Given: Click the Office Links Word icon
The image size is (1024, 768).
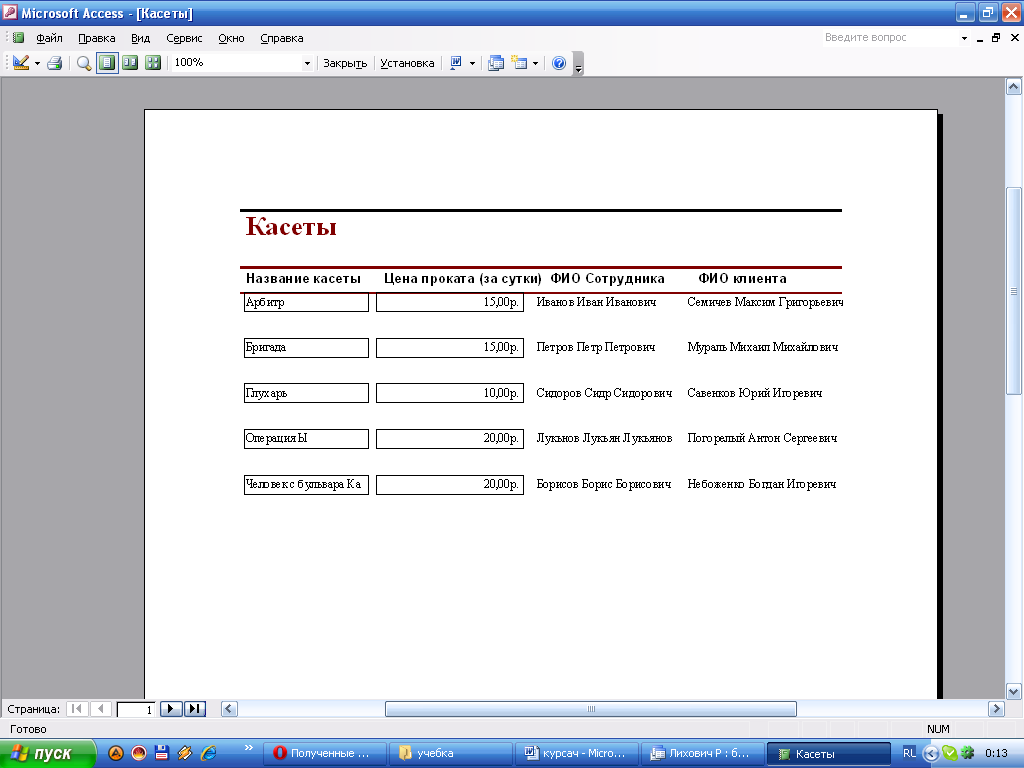Looking at the screenshot, I should (456, 63).
